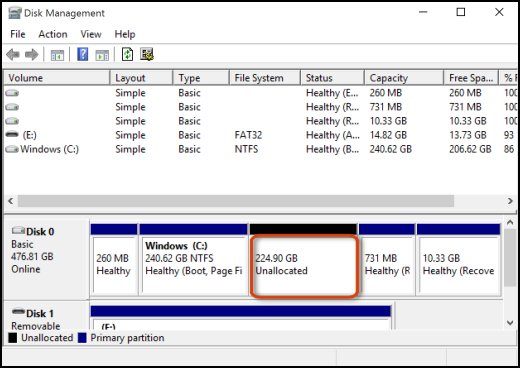Screen dimensions: 520x368
Task: Close the Disk Management window
Action: [499, 12]
